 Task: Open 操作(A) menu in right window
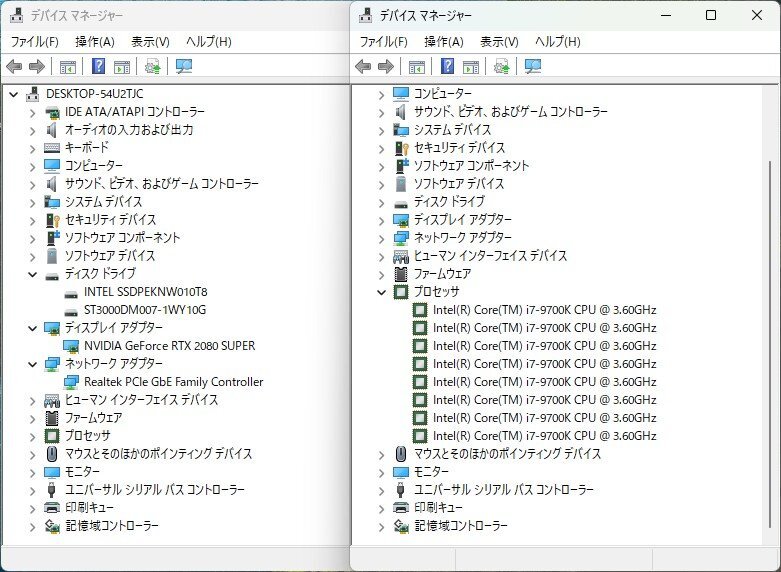point(444,42)
